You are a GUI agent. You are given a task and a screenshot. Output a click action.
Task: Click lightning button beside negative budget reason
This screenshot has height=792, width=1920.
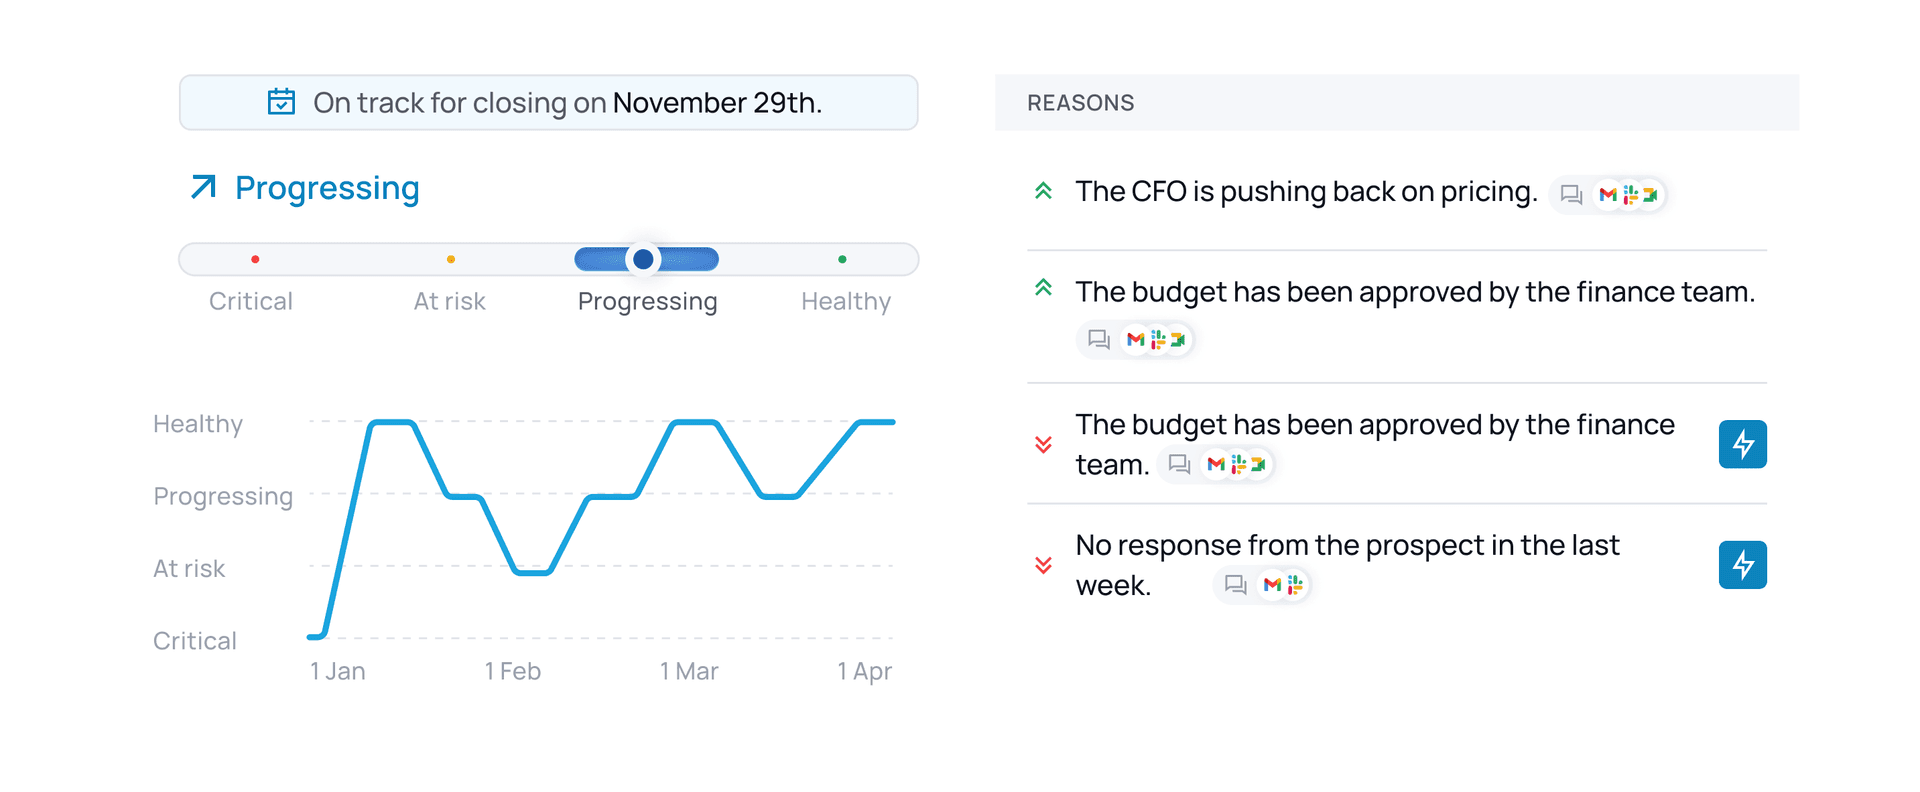point(1742,444)
